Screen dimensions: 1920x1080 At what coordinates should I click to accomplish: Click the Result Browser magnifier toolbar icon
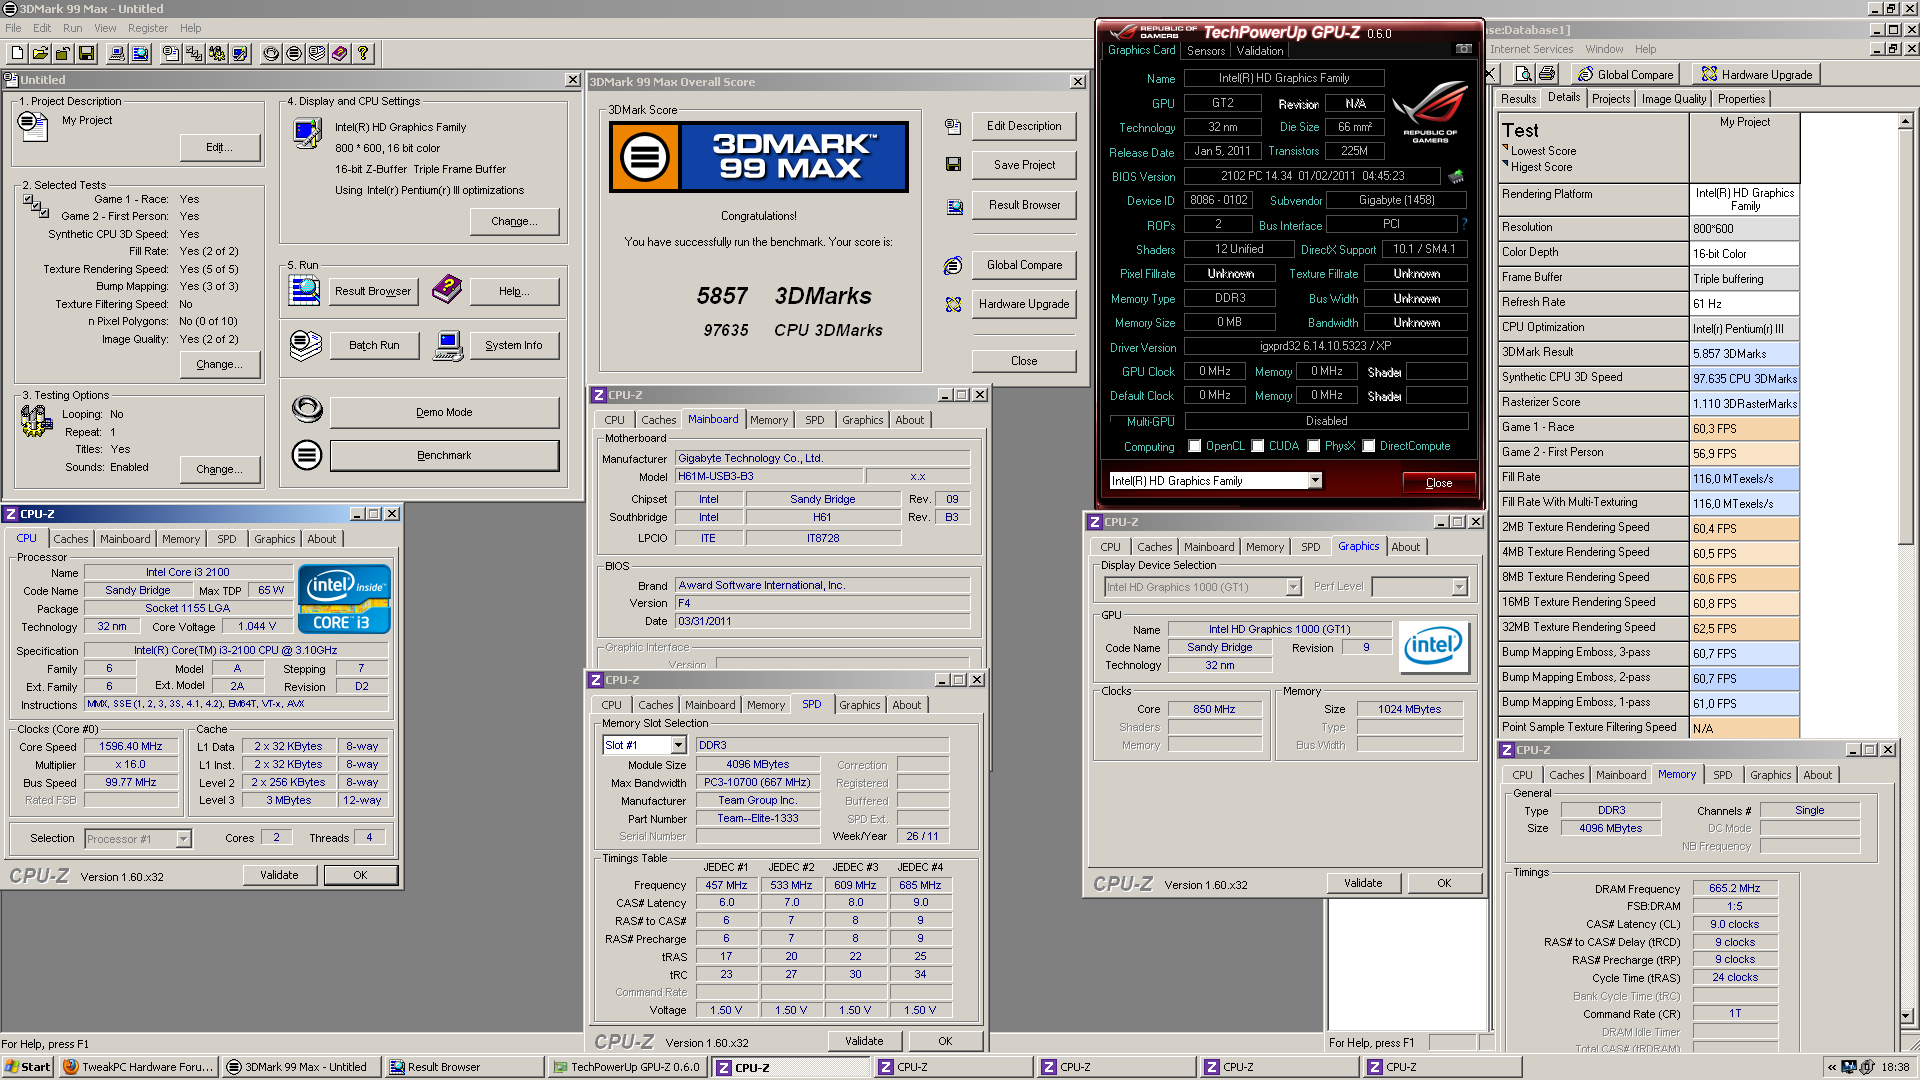click(140, 53)
